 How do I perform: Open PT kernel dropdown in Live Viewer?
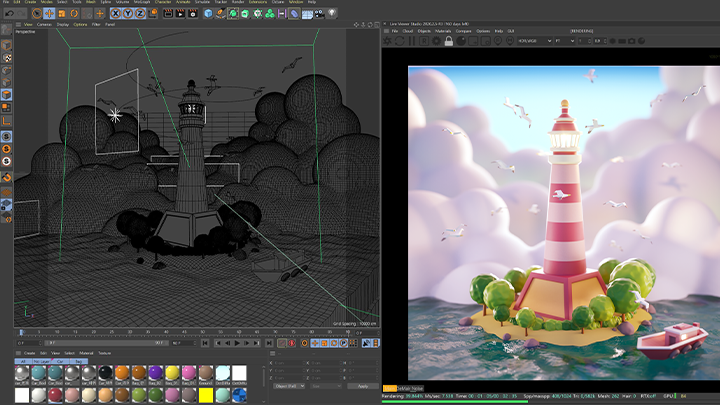click(x=564, y=41)
